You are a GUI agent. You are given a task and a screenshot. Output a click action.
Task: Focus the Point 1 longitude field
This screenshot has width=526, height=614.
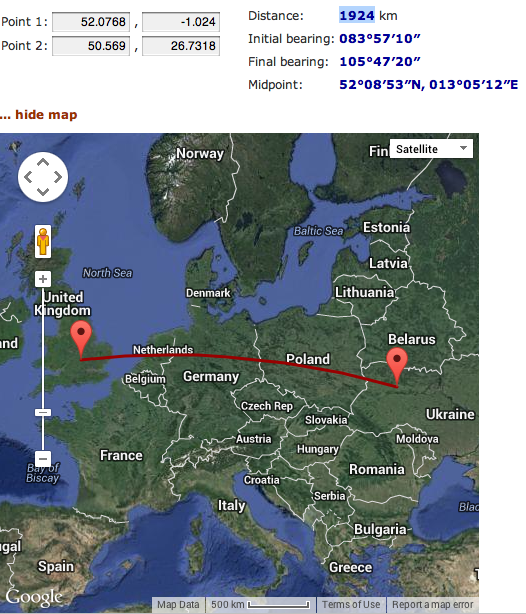pyautogui.click(x=181, y=22)
